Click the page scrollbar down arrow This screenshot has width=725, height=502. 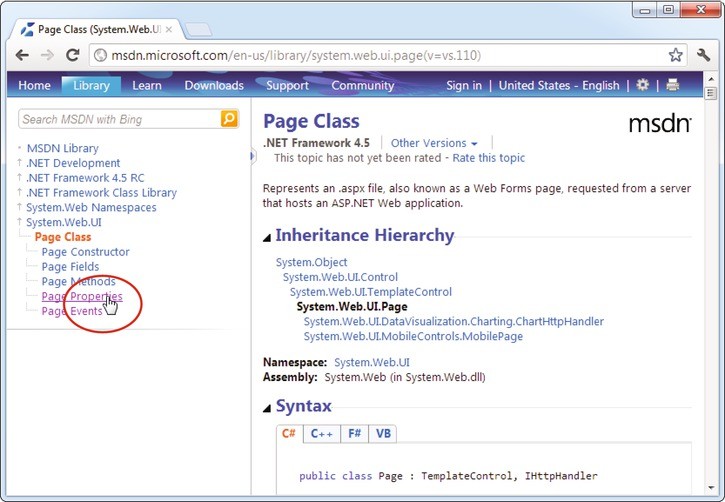[711, 488]
